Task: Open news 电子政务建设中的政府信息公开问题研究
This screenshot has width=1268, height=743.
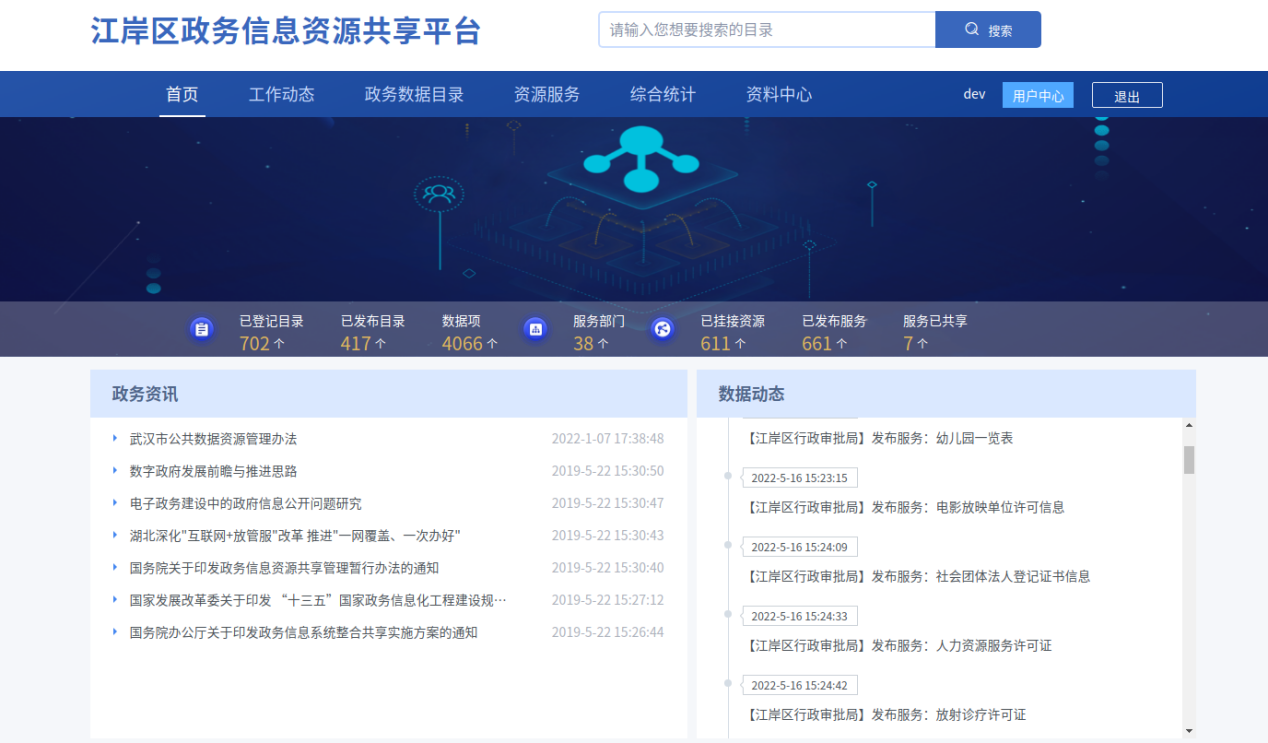Action: click(245, 504)
